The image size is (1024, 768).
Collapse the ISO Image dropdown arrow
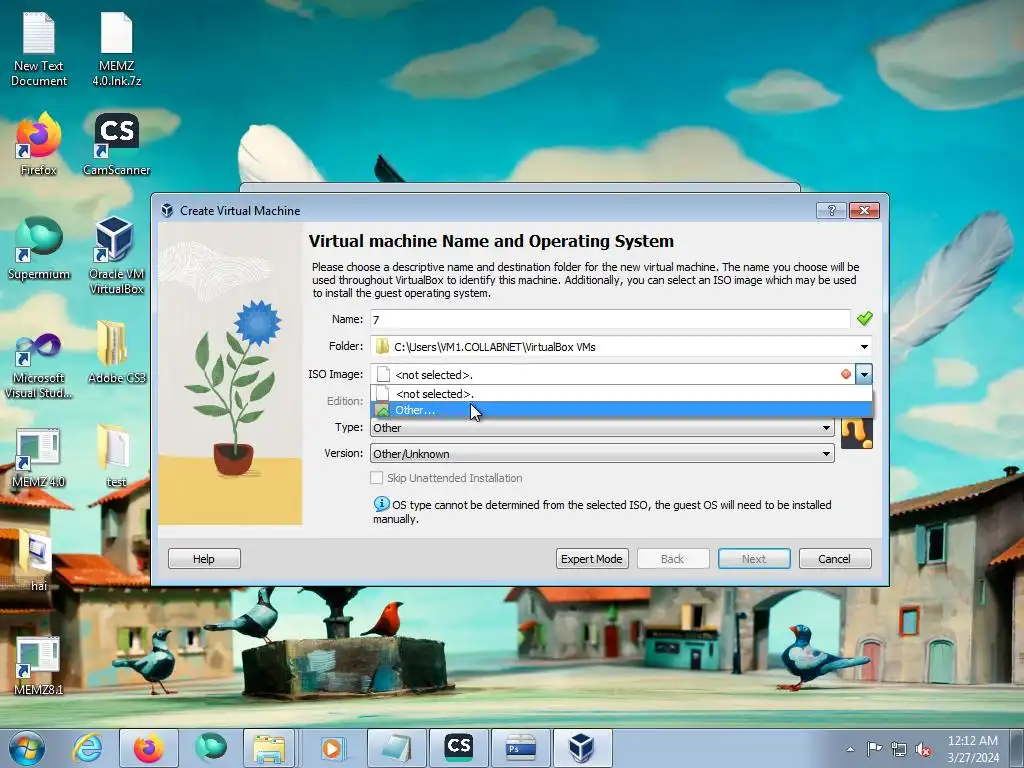tap(864, 374)
